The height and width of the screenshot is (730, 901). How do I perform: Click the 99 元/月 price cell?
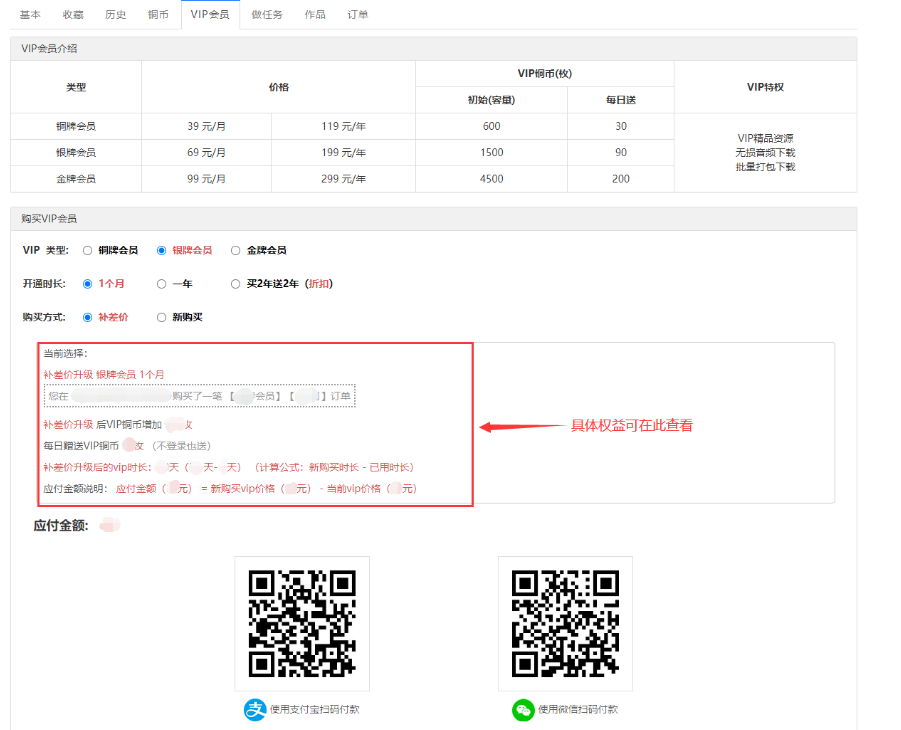pyautogui.click(x=206, y=179)
